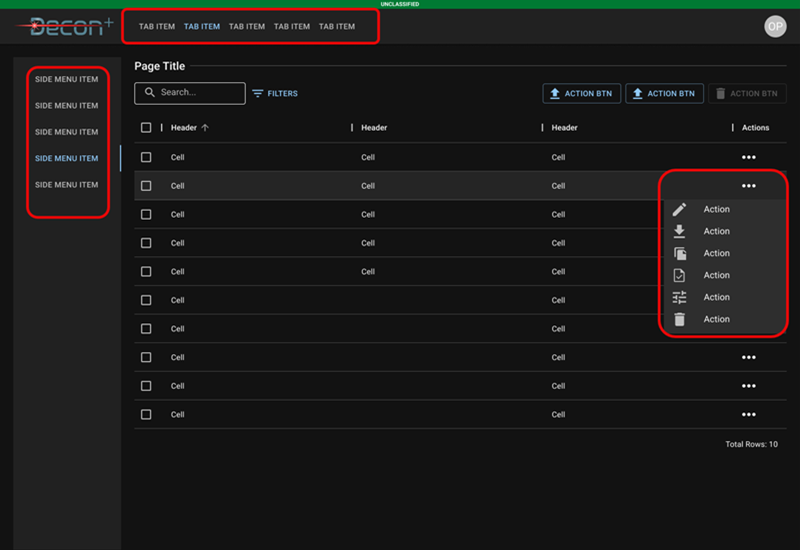This screenshot has height=550, width=800.
Task: Click the ellipsis in the first table row
Action: point(748,157)
